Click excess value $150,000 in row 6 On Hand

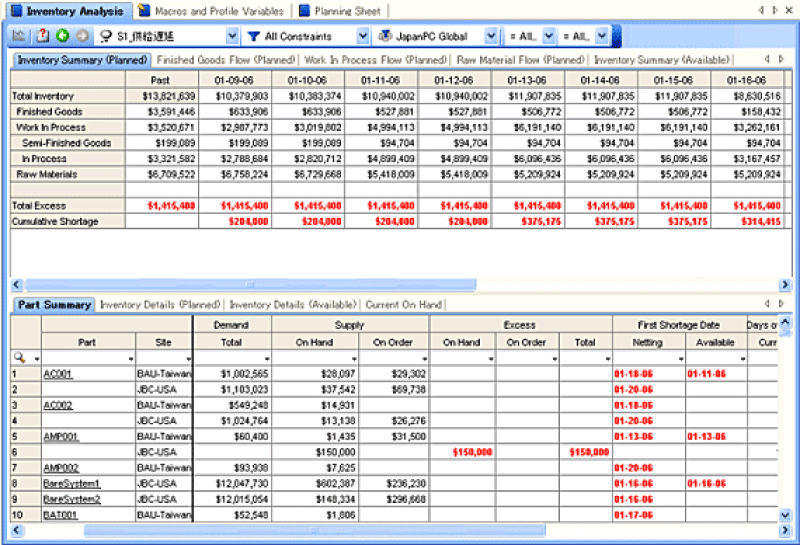(472, 452)
